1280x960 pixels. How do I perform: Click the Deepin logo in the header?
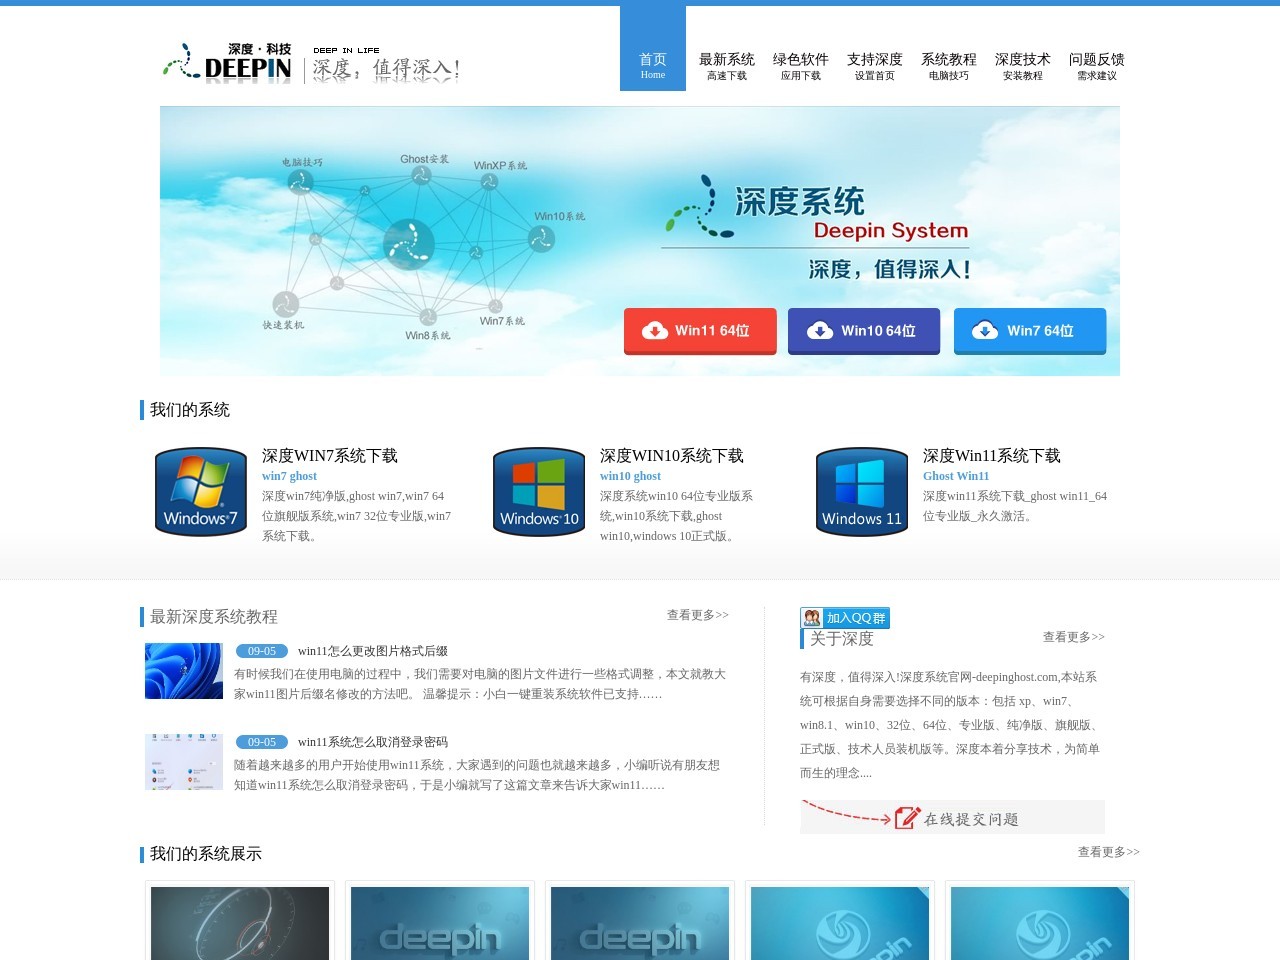228,63
